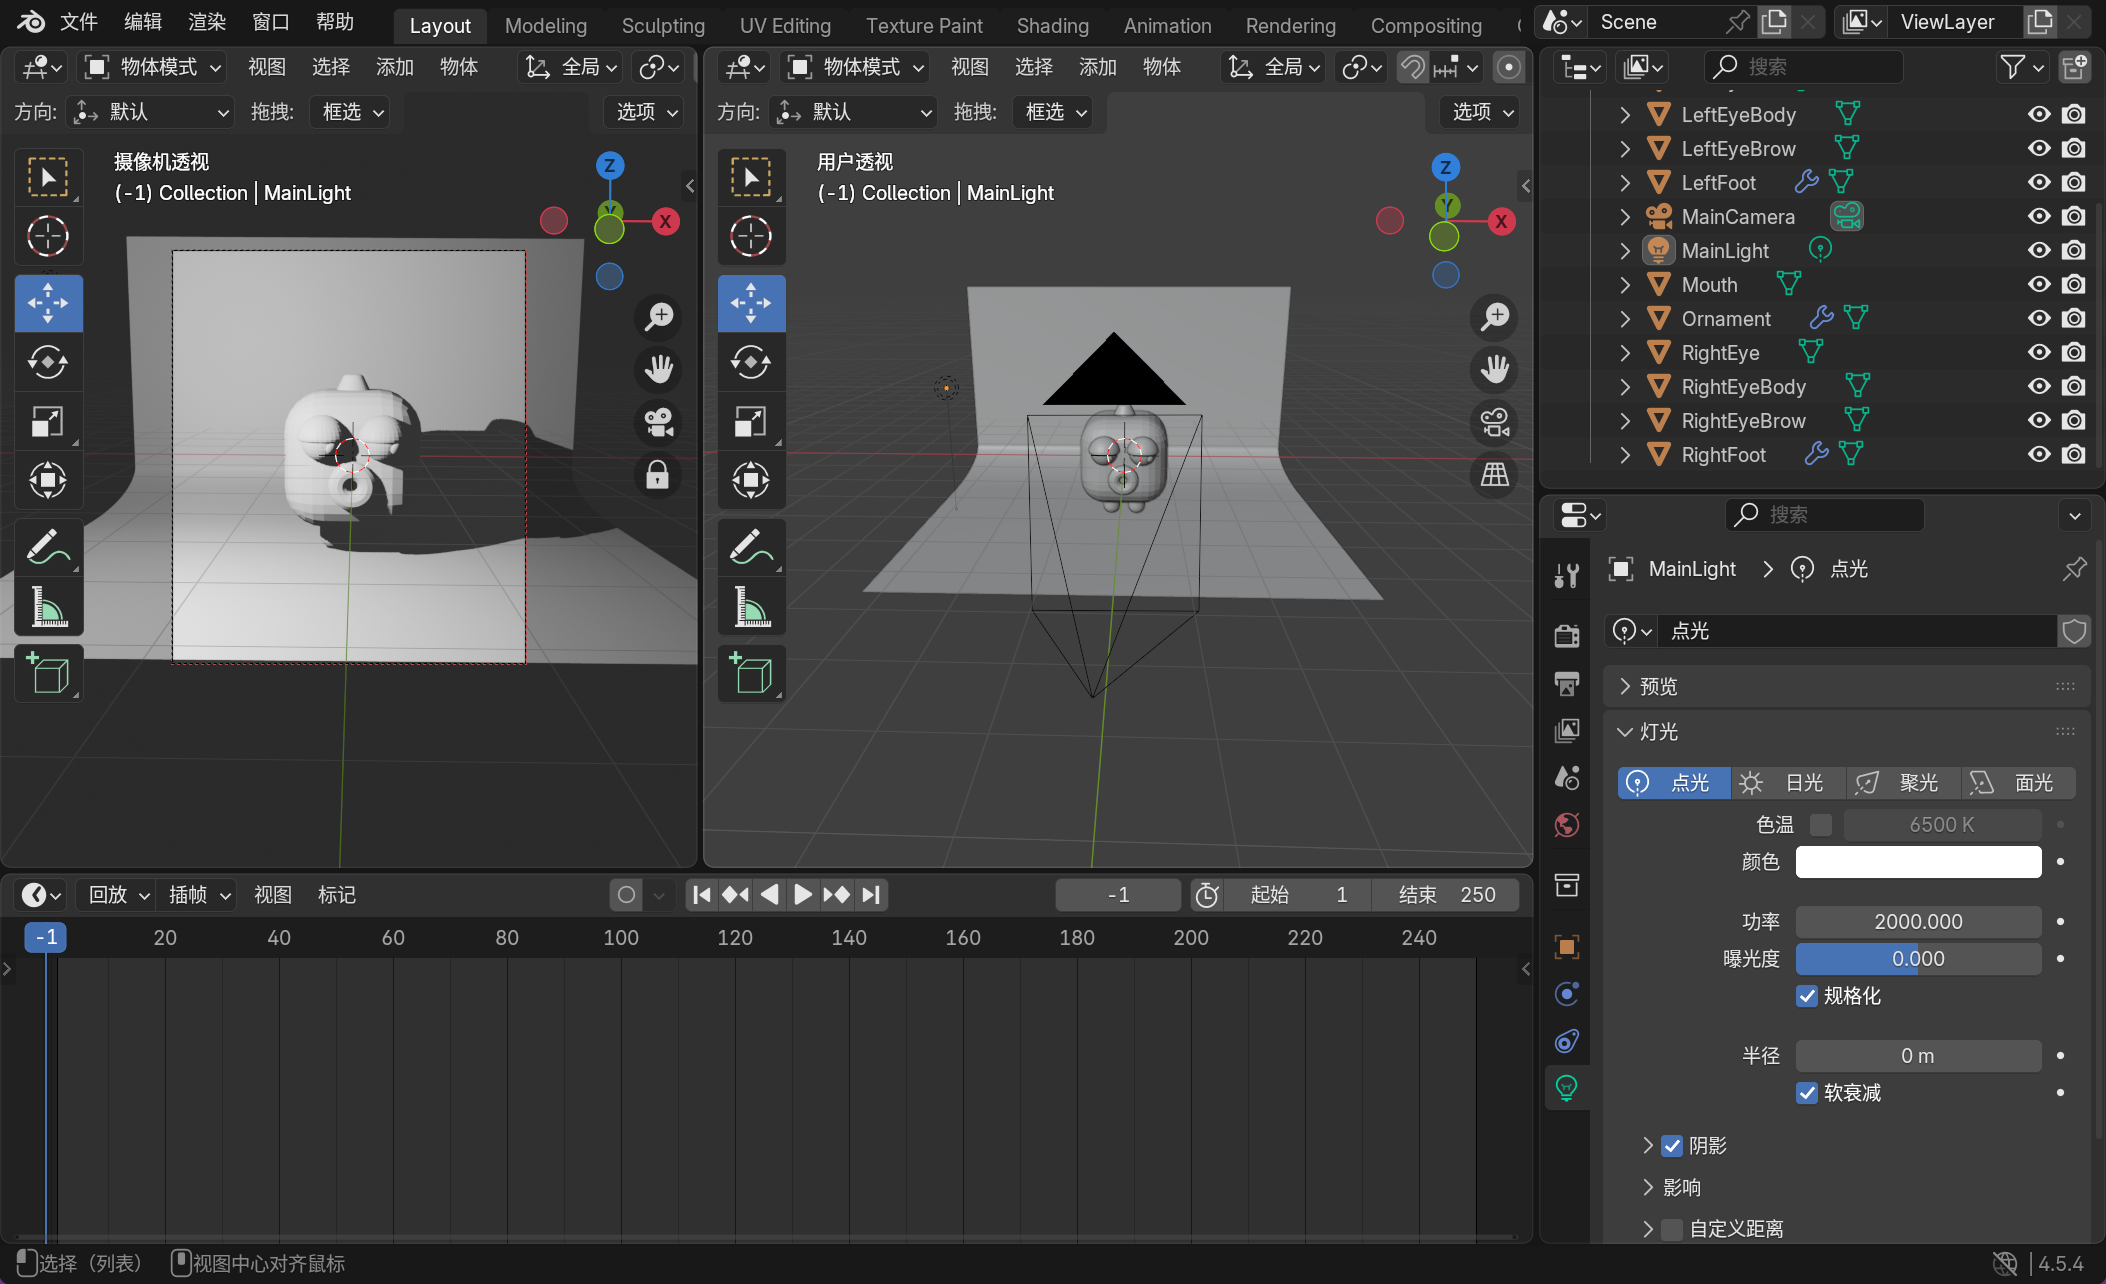The width and height of the screenshot is (2106, 1284).
Task: Toggle camera view icon in right viewport
Action: 1494,422
